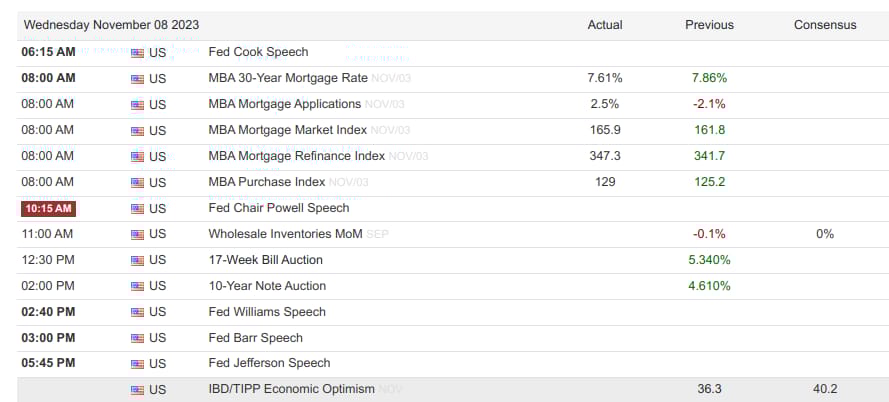This screenshot has width=889, height=402.
Task: Click the flag icon in 10-Year Note Auction row
Action: [137, 286]
